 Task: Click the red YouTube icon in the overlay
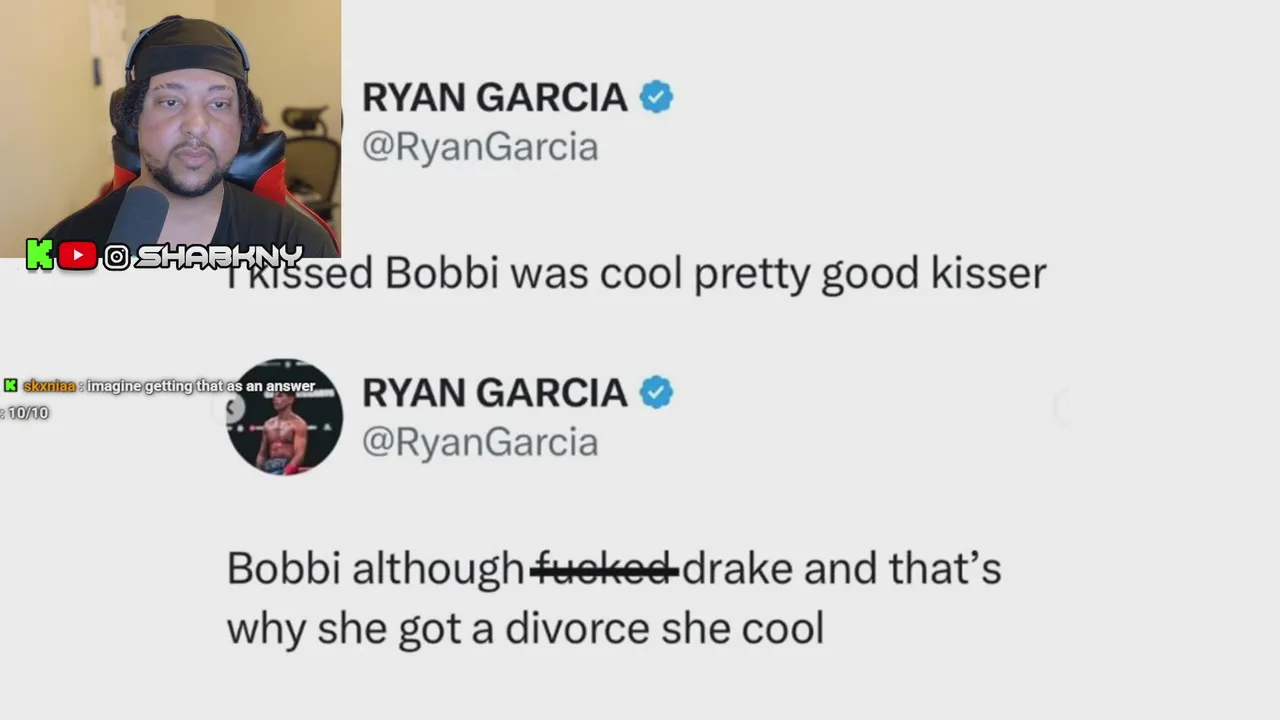pos(77,256)
